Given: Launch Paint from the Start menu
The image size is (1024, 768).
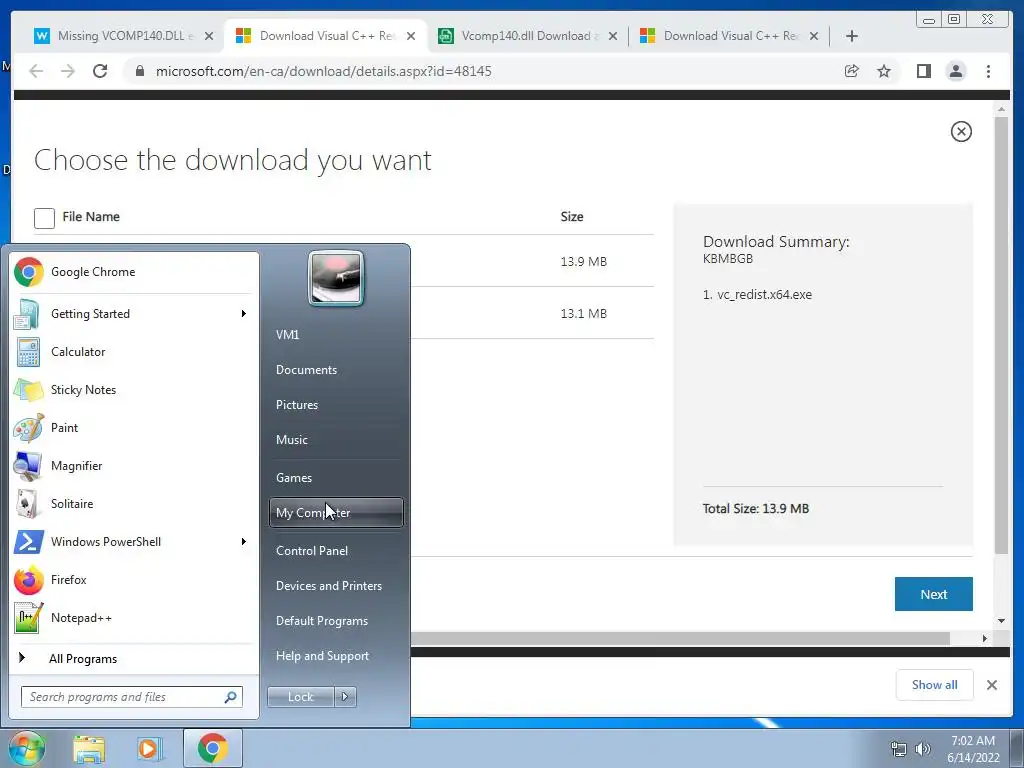Looking at the screenshot, I should point(133,428).
